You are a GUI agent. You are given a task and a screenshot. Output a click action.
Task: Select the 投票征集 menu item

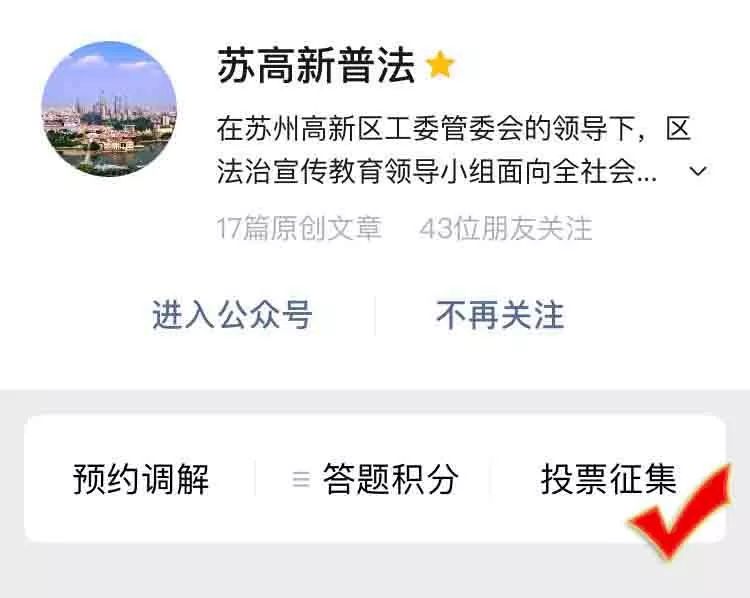coord(609,479)
